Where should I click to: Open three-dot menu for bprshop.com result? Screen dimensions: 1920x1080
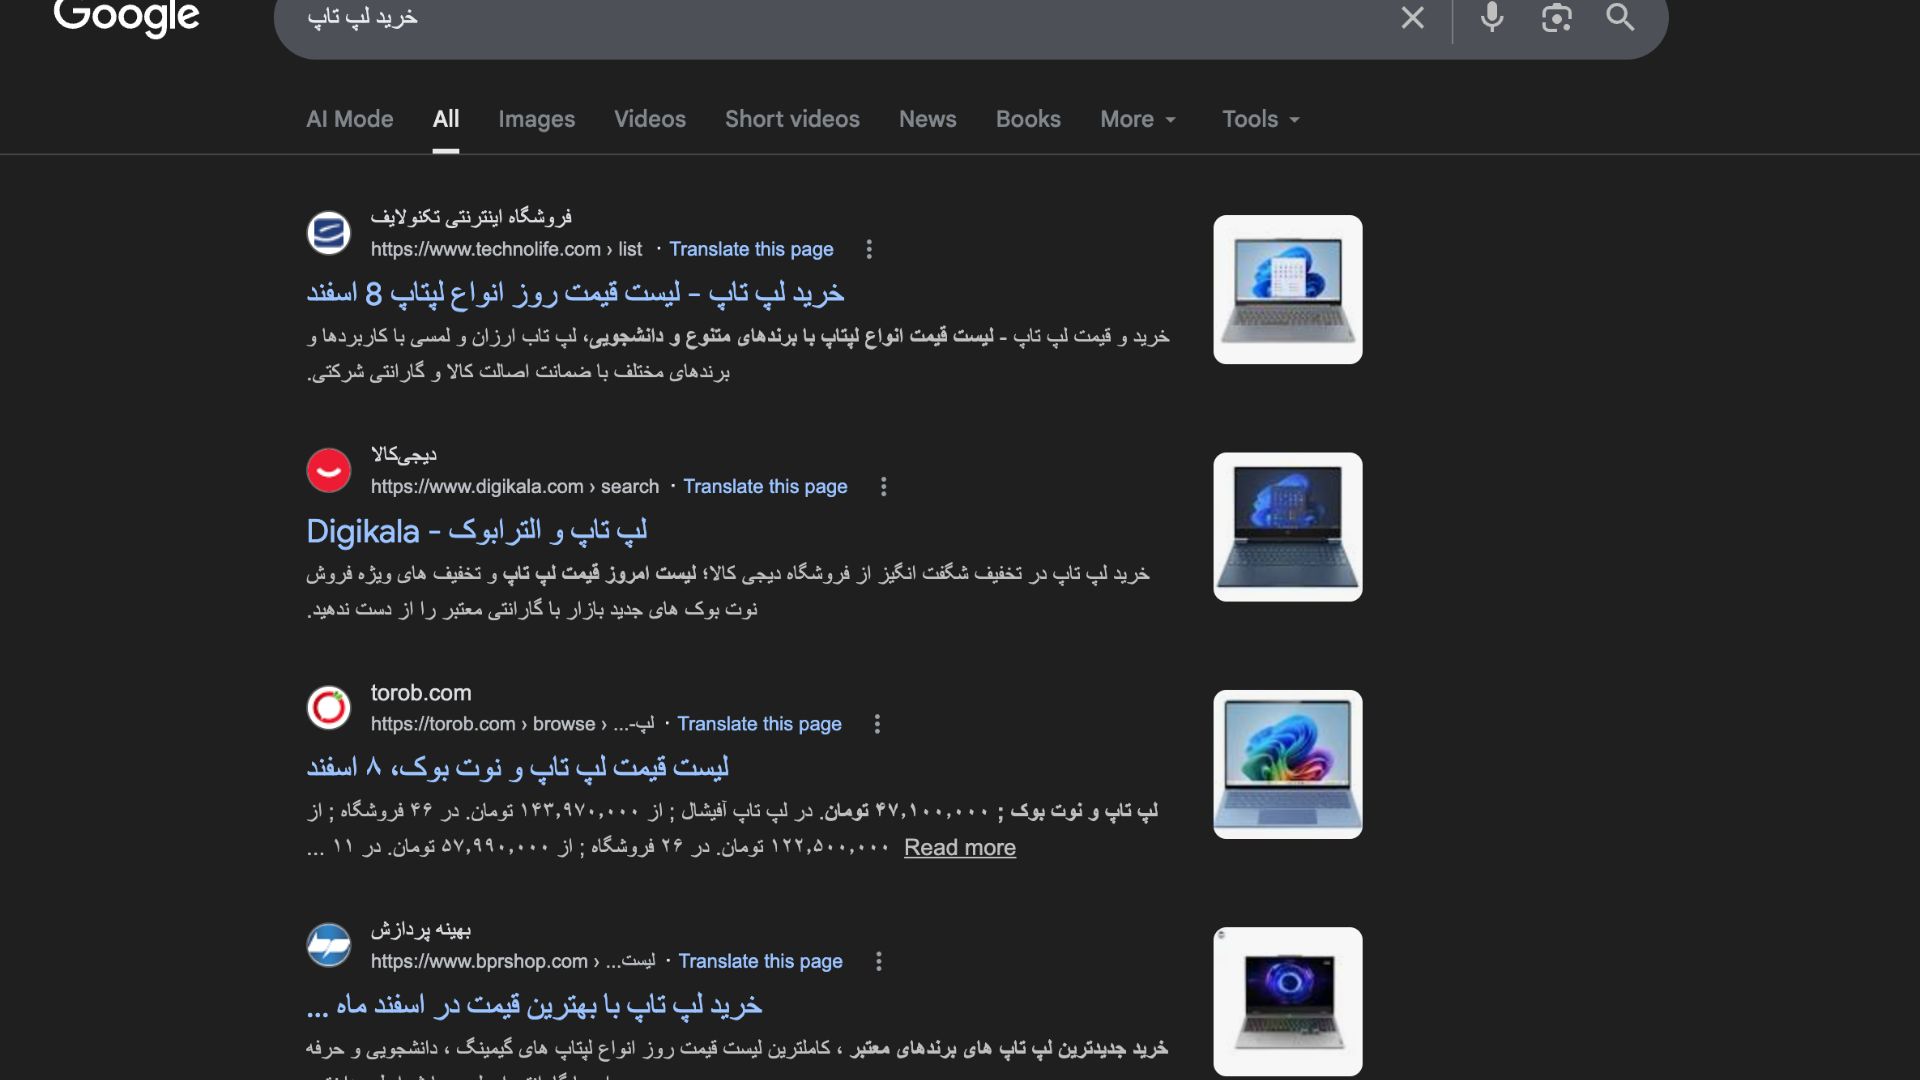tap(878, 962)
